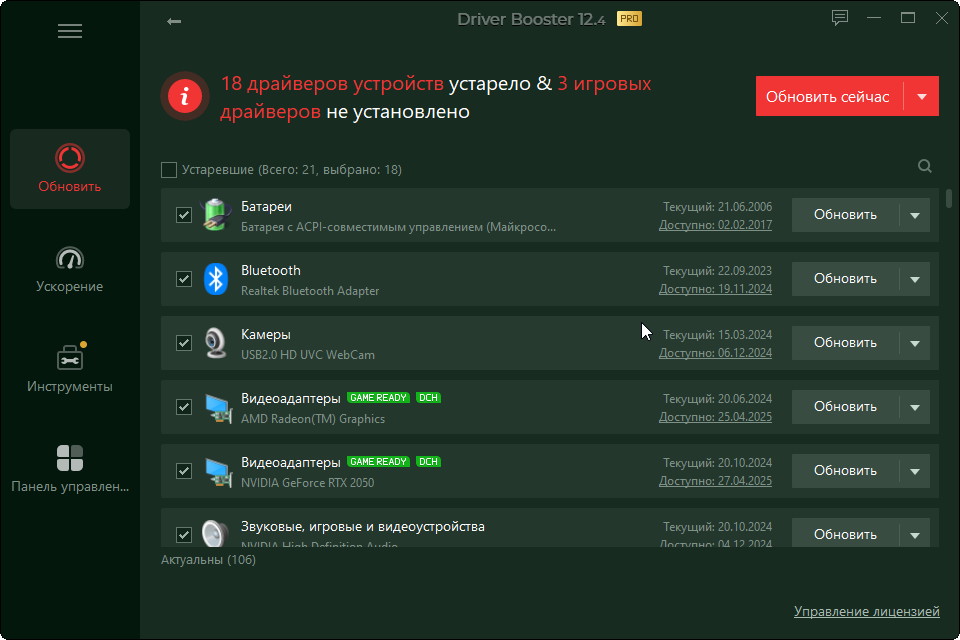This screenshot has height=640, width=960.
Task: Click the DCH badge on AMD Radeon row
Action: point(429,397)
